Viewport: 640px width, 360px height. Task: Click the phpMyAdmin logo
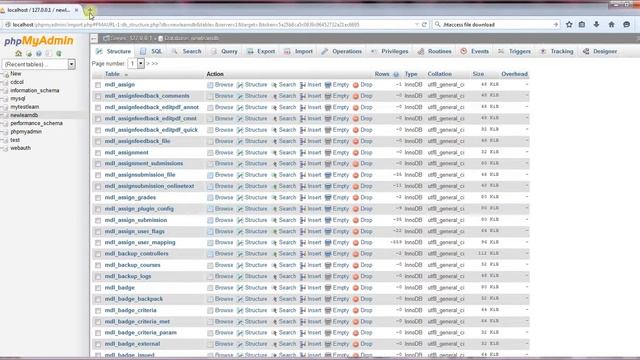(x=39, y=41)
